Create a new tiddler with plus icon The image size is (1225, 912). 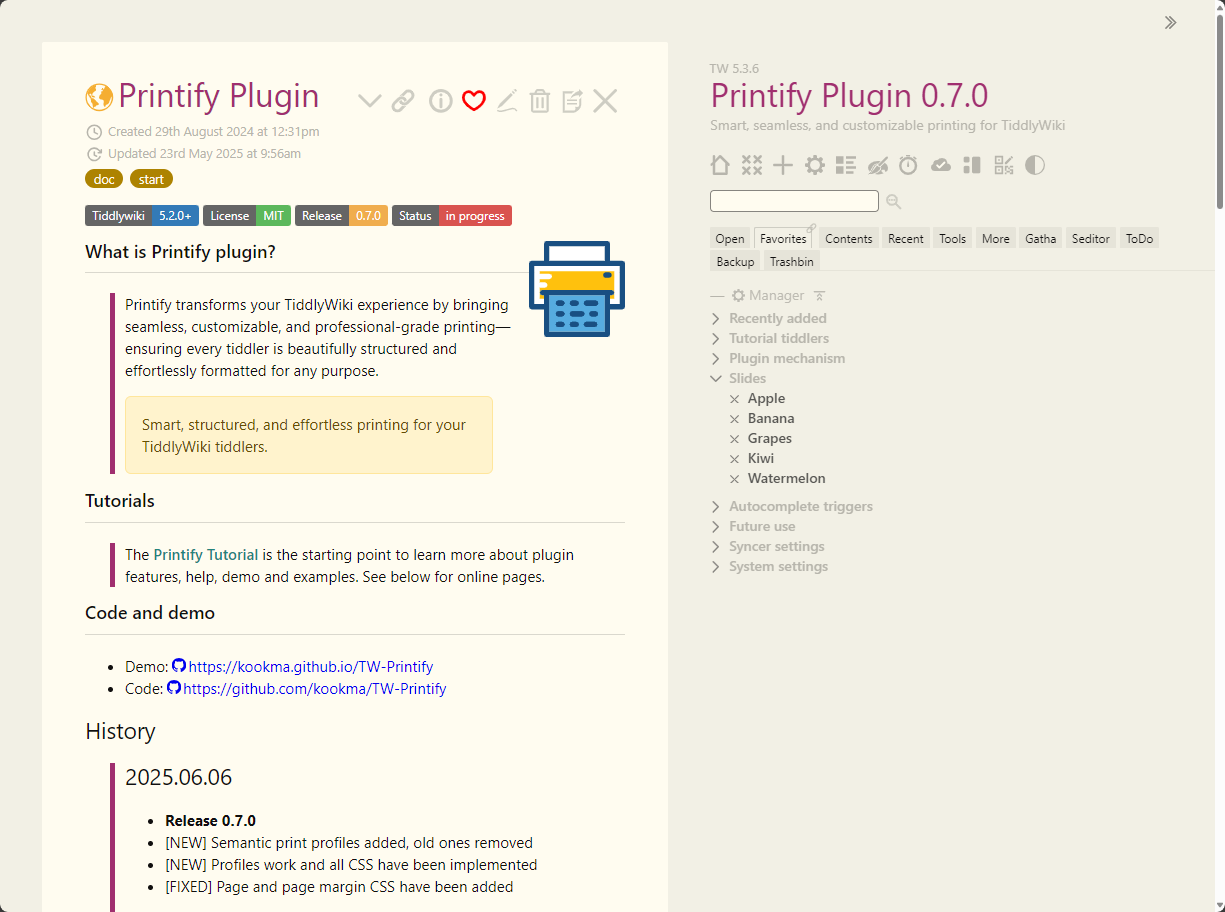783,165
